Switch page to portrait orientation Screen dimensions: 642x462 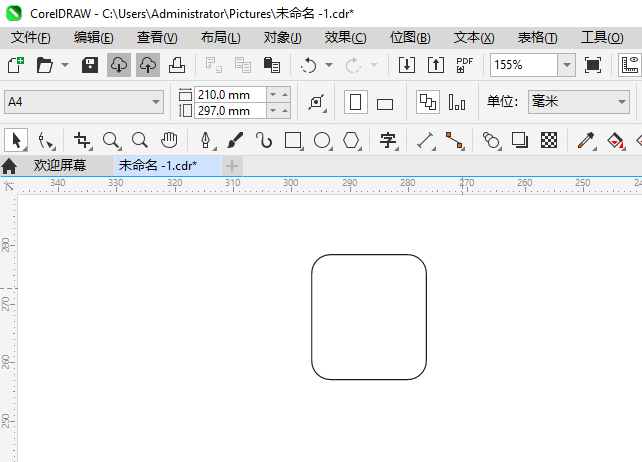tap(355, 102)
